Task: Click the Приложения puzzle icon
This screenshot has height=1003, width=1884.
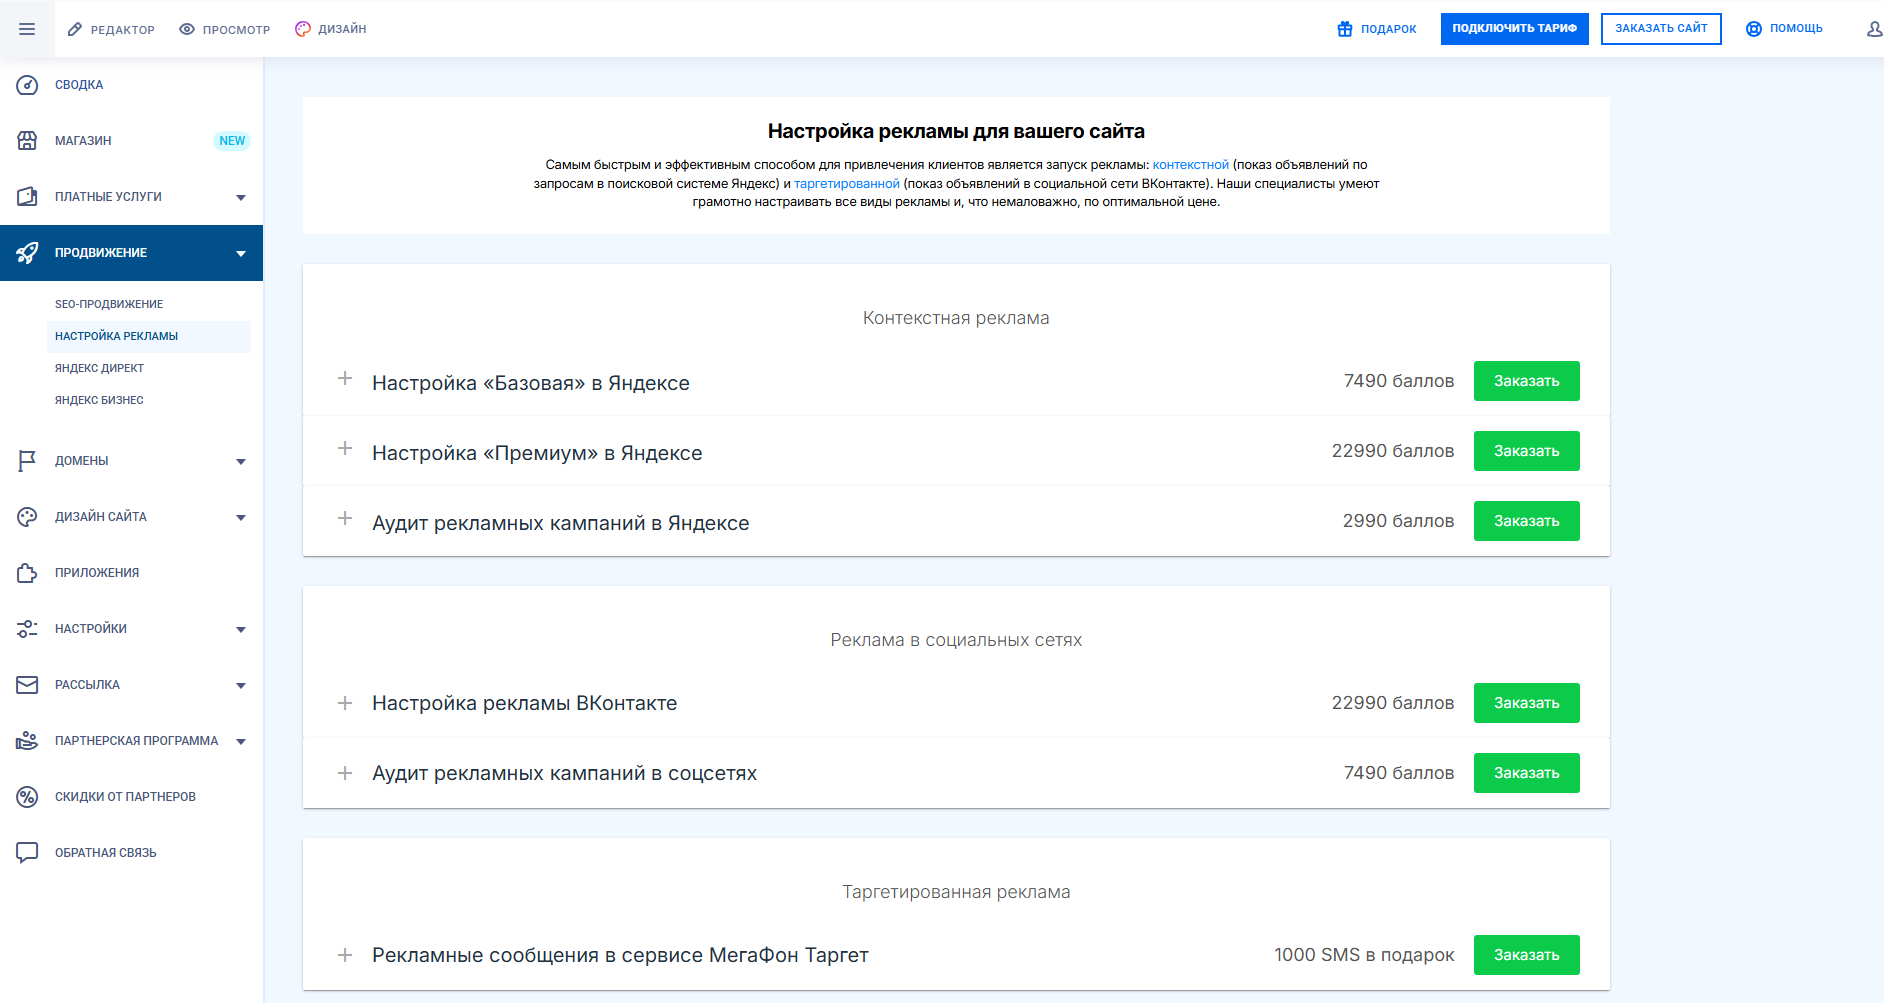Action: (27, 573)
